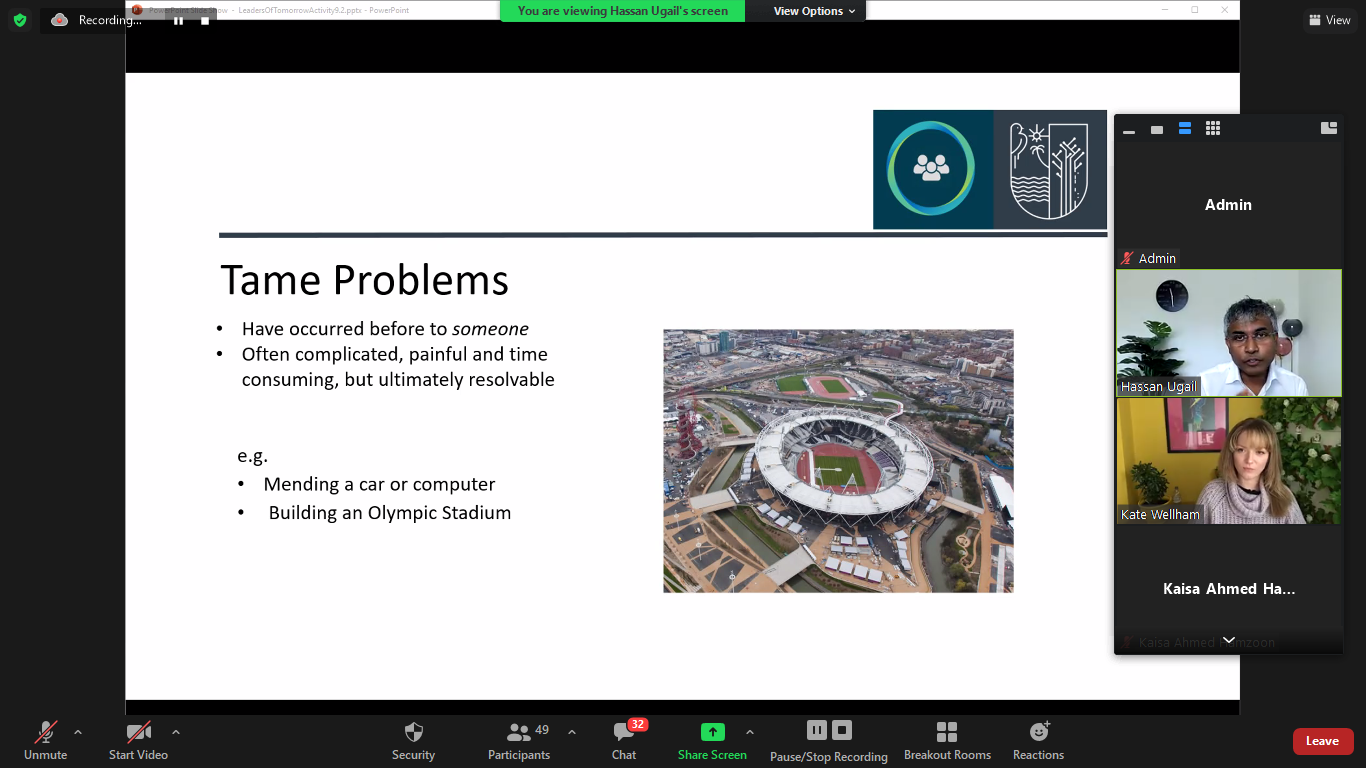
Task: Switch video panel to grid view
Action: [1213, 129]
